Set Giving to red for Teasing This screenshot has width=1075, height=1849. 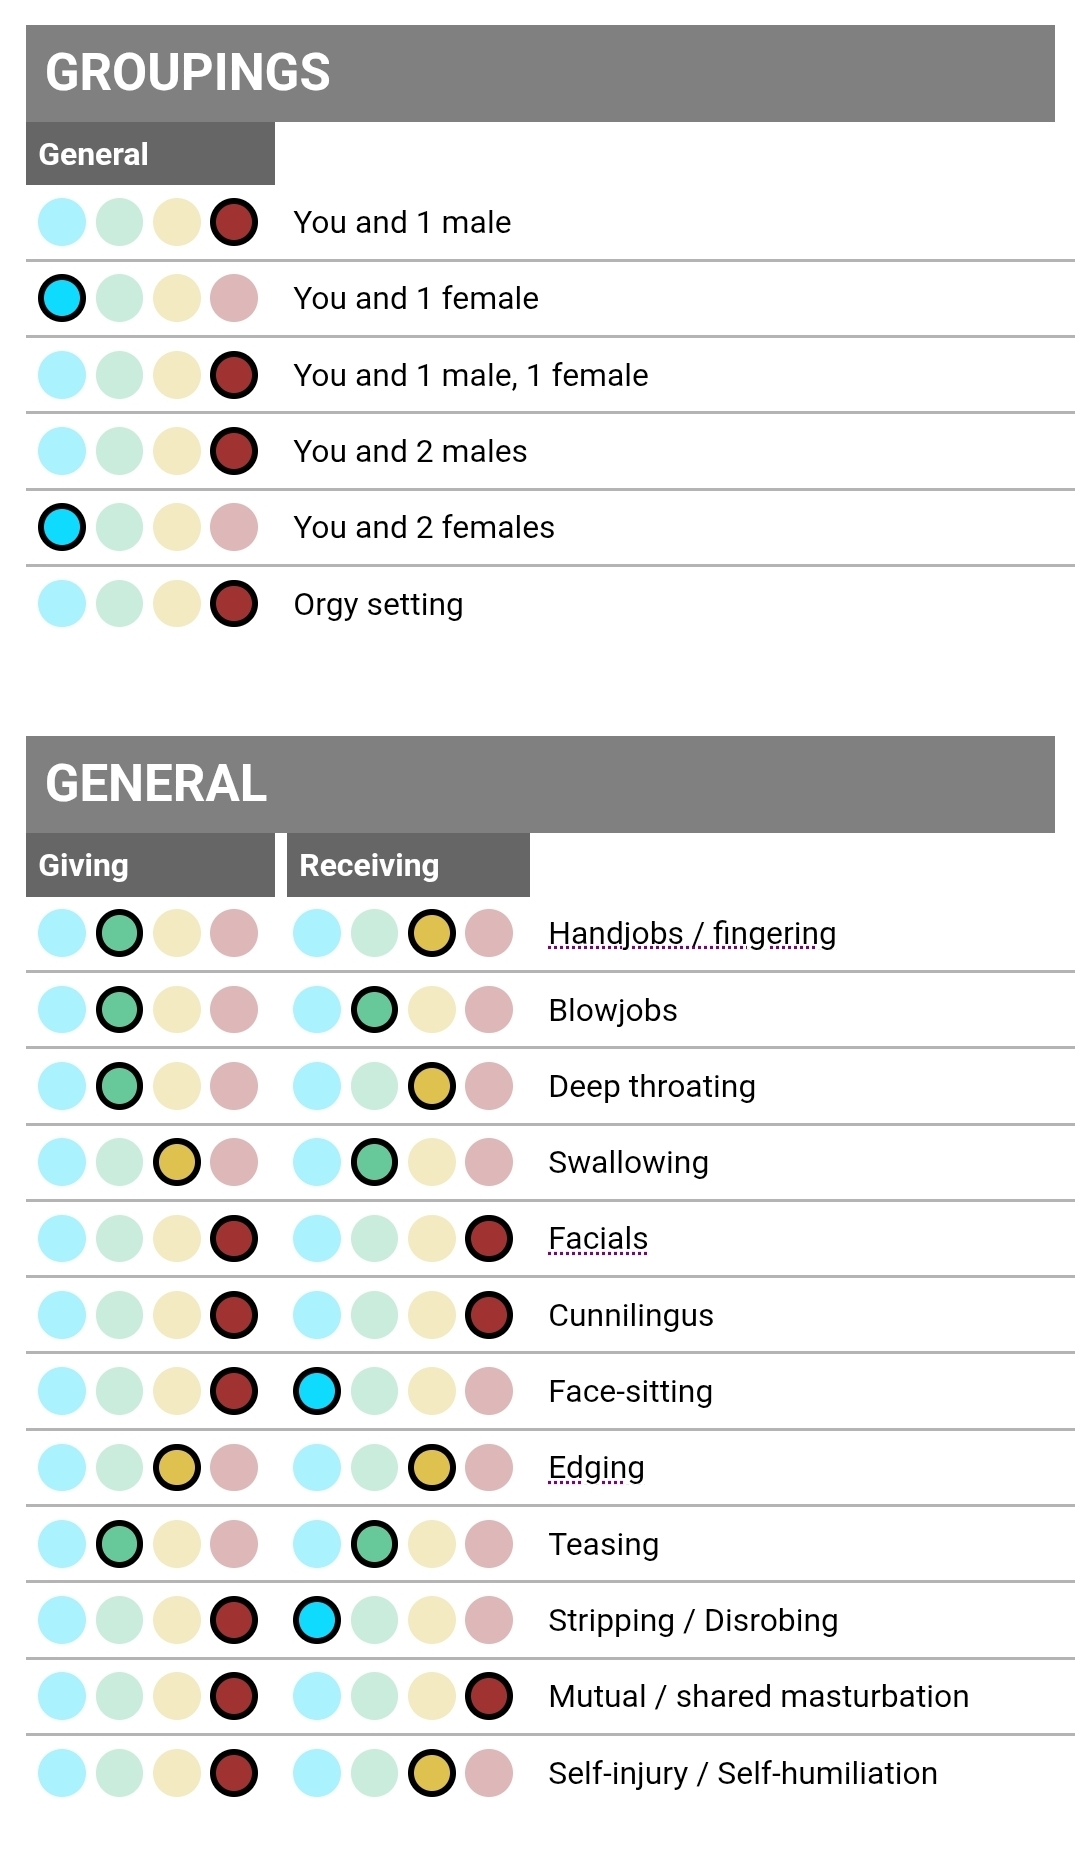[x=234, y=1544]
